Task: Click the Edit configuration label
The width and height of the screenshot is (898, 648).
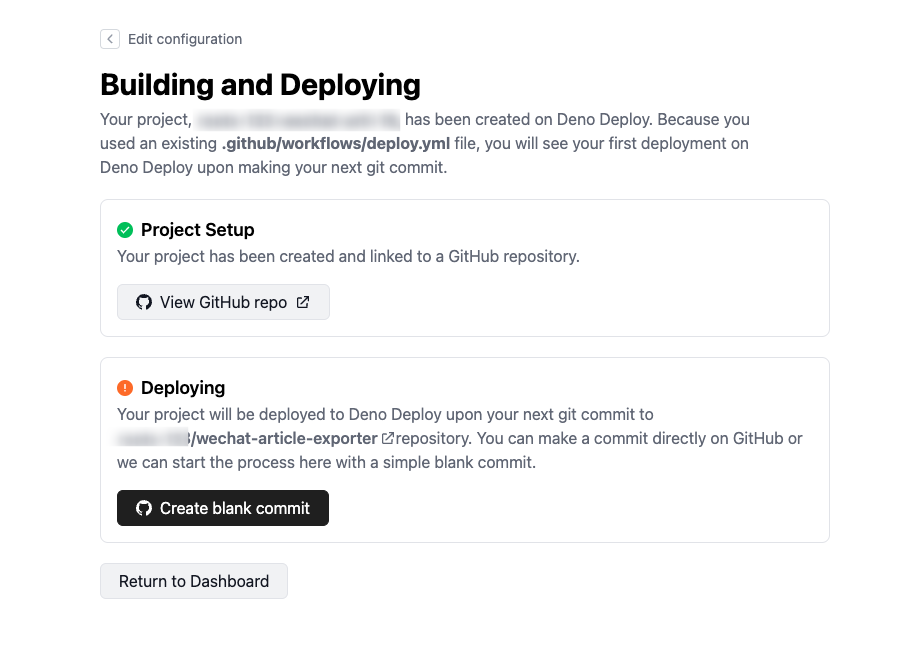Action: point(185,39)
